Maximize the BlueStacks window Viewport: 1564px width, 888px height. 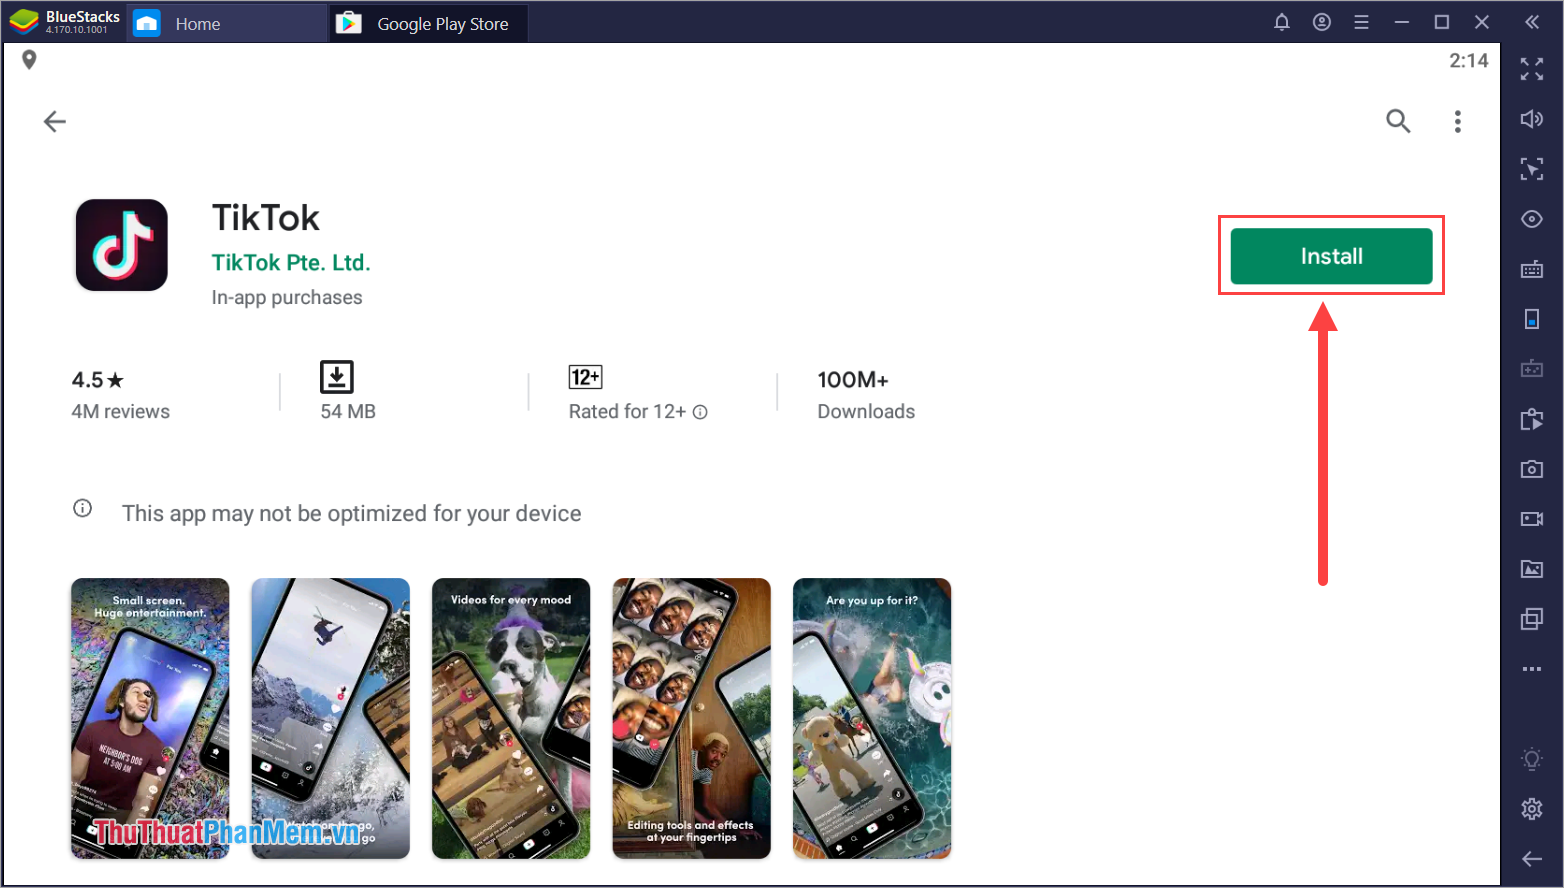coord(1442,22)
